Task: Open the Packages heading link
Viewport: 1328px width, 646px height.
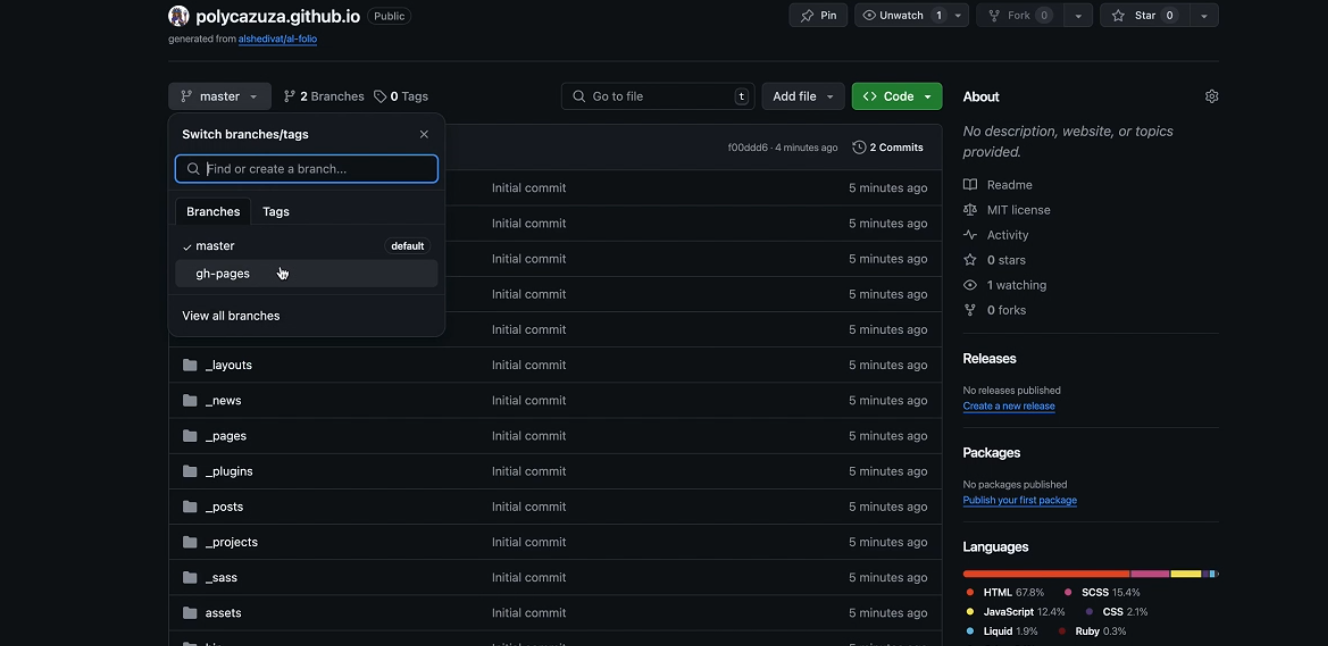Action: click(991, 453)
